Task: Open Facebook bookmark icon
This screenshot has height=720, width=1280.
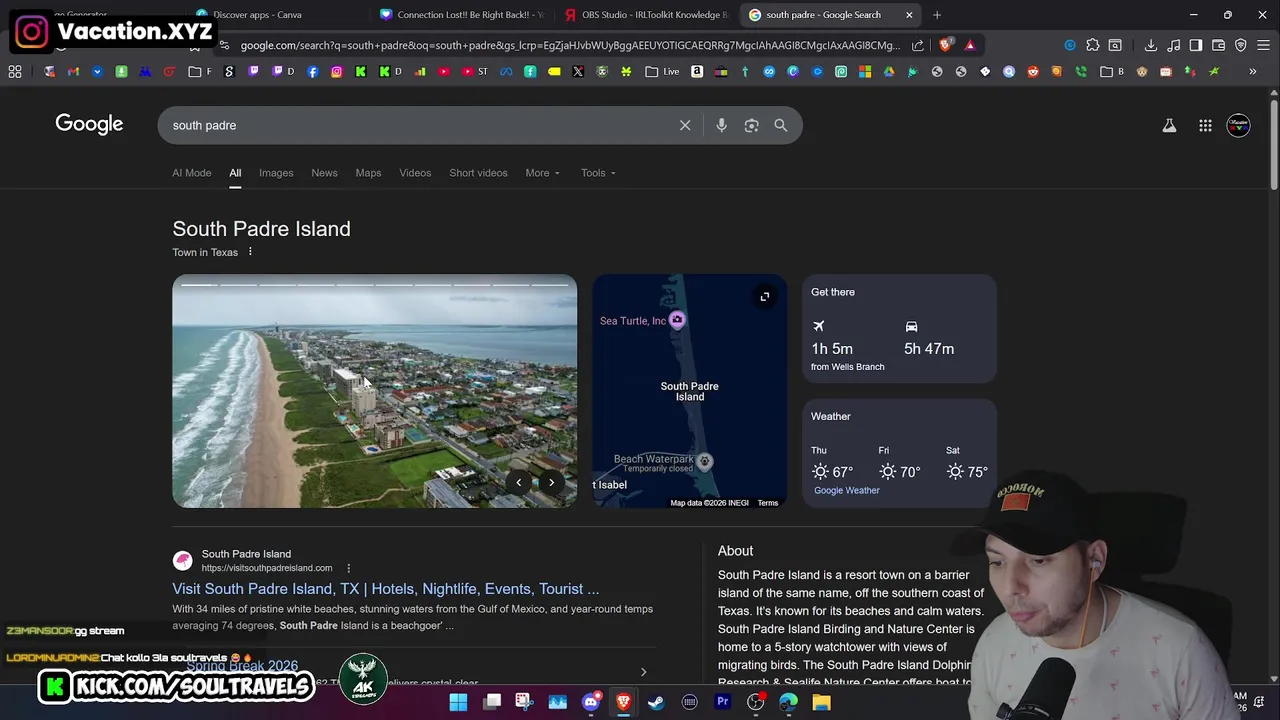Action: (x=313, y=71)
